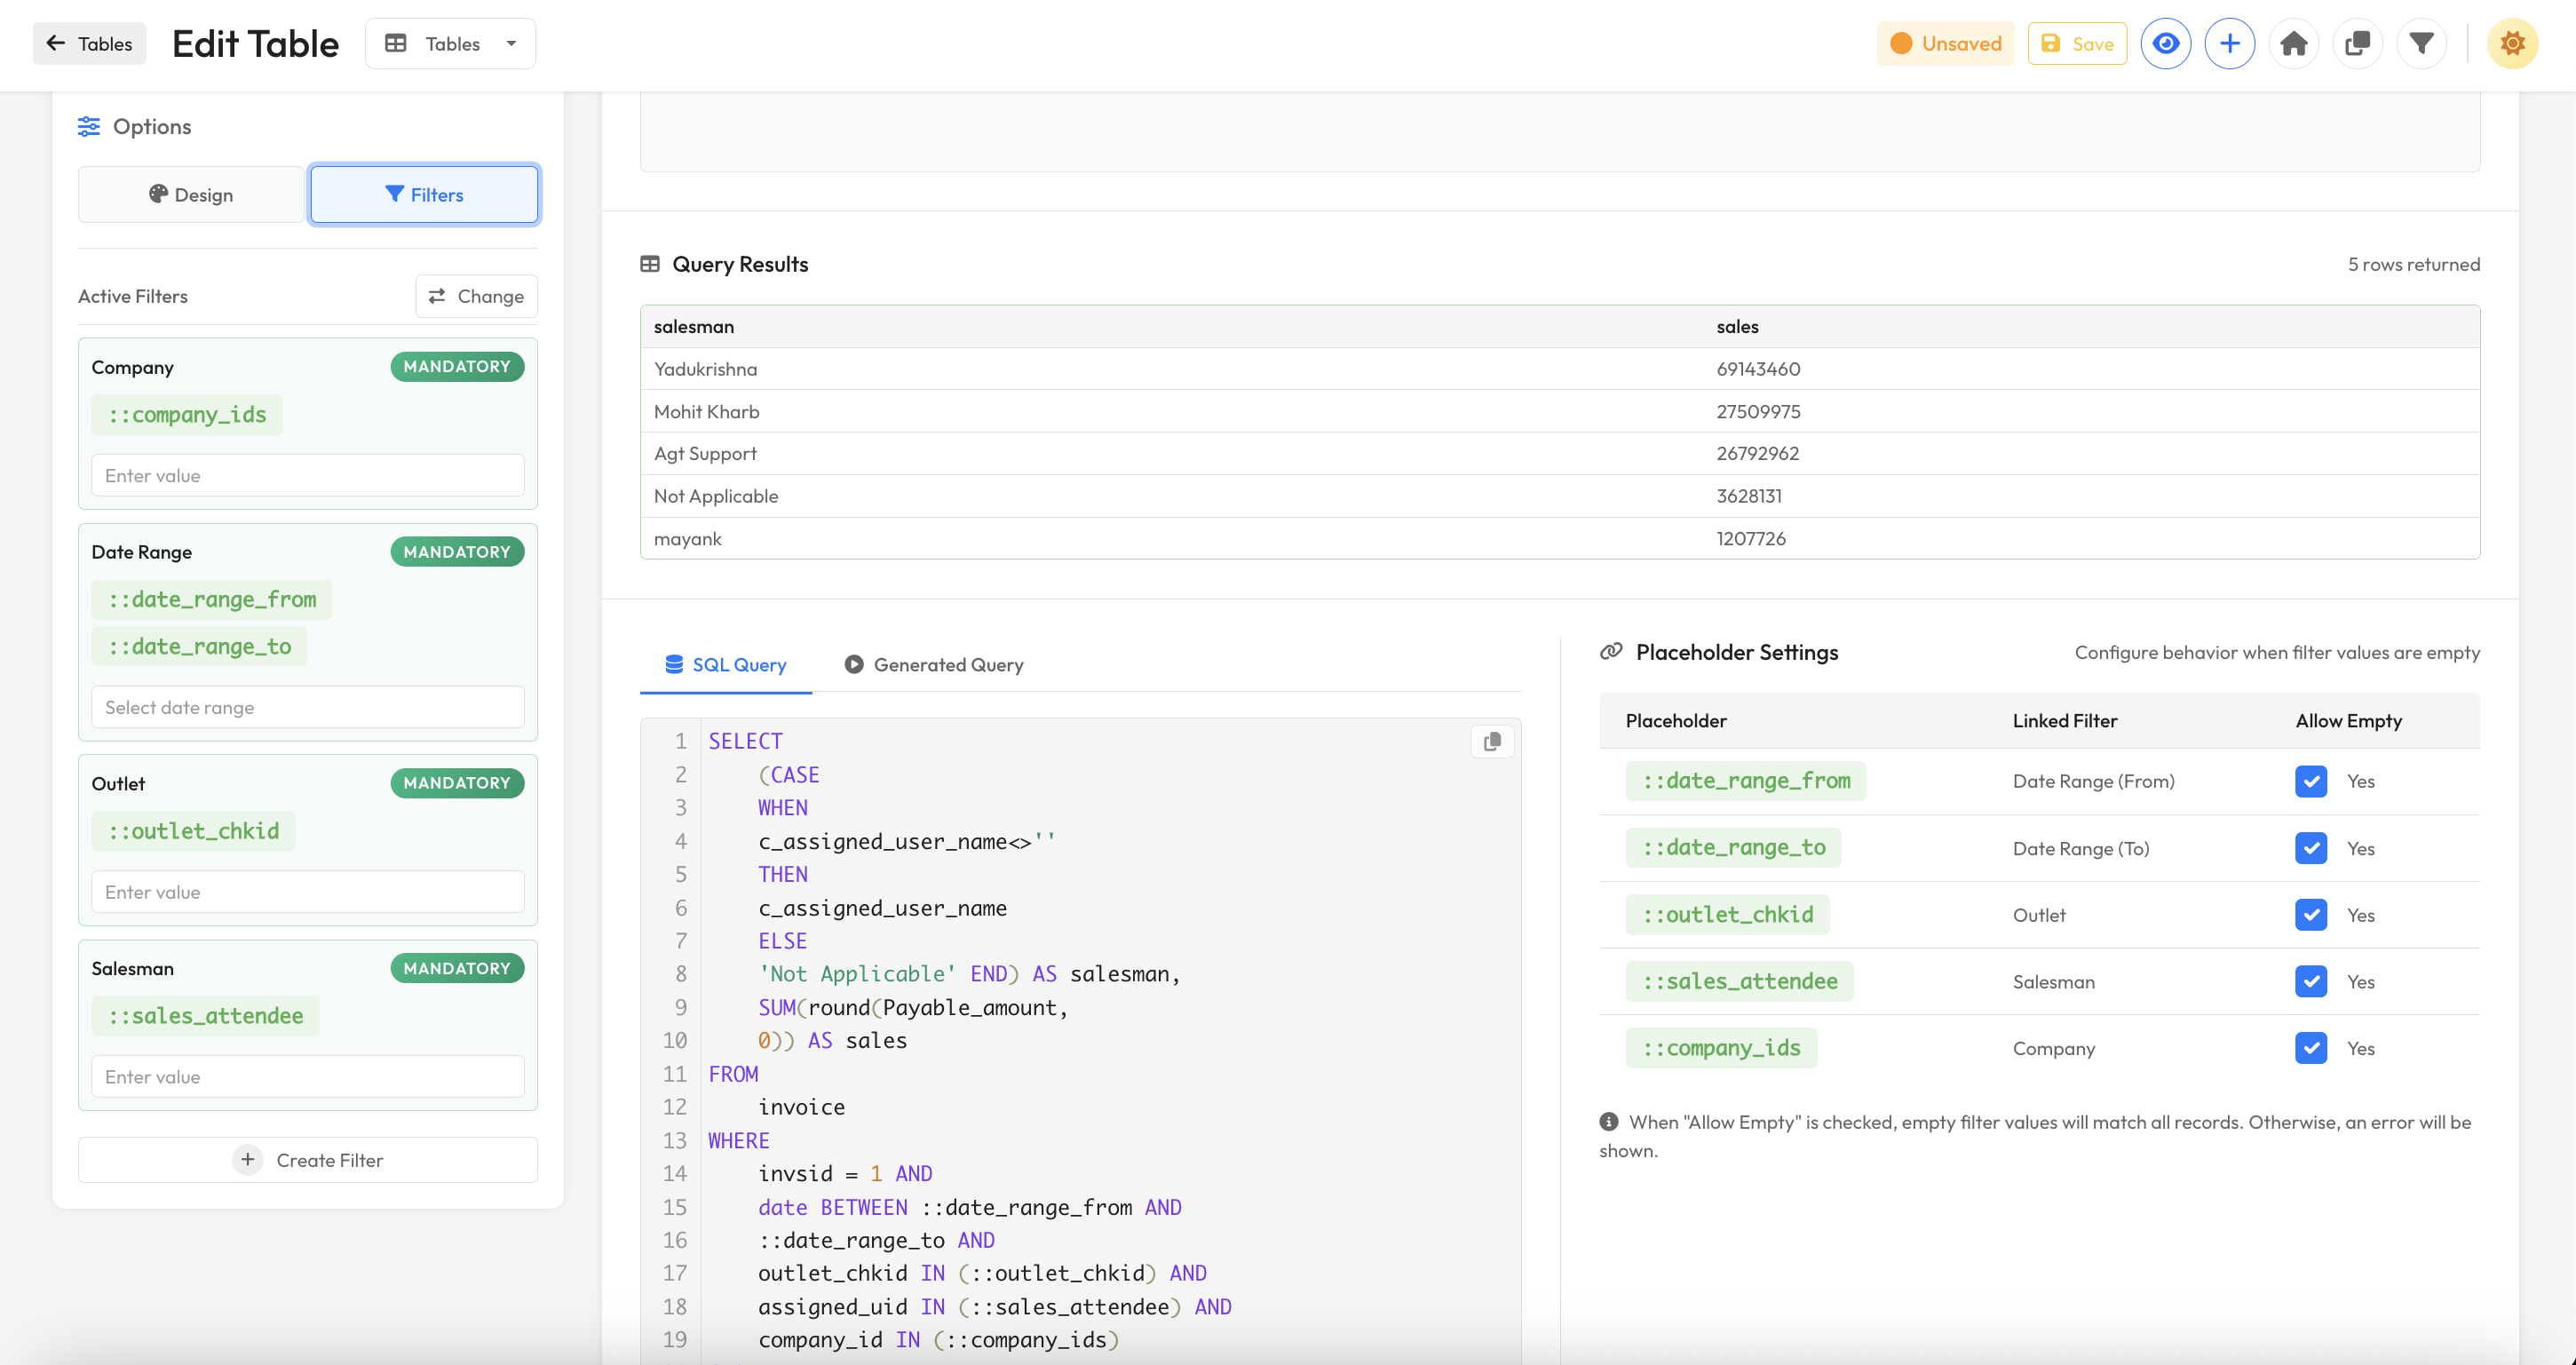Image resolution: width=2576 pixels, height=1365 pixels.
Task: Open the funnel filter icon in header
Action: click(x=2421, y=44)
